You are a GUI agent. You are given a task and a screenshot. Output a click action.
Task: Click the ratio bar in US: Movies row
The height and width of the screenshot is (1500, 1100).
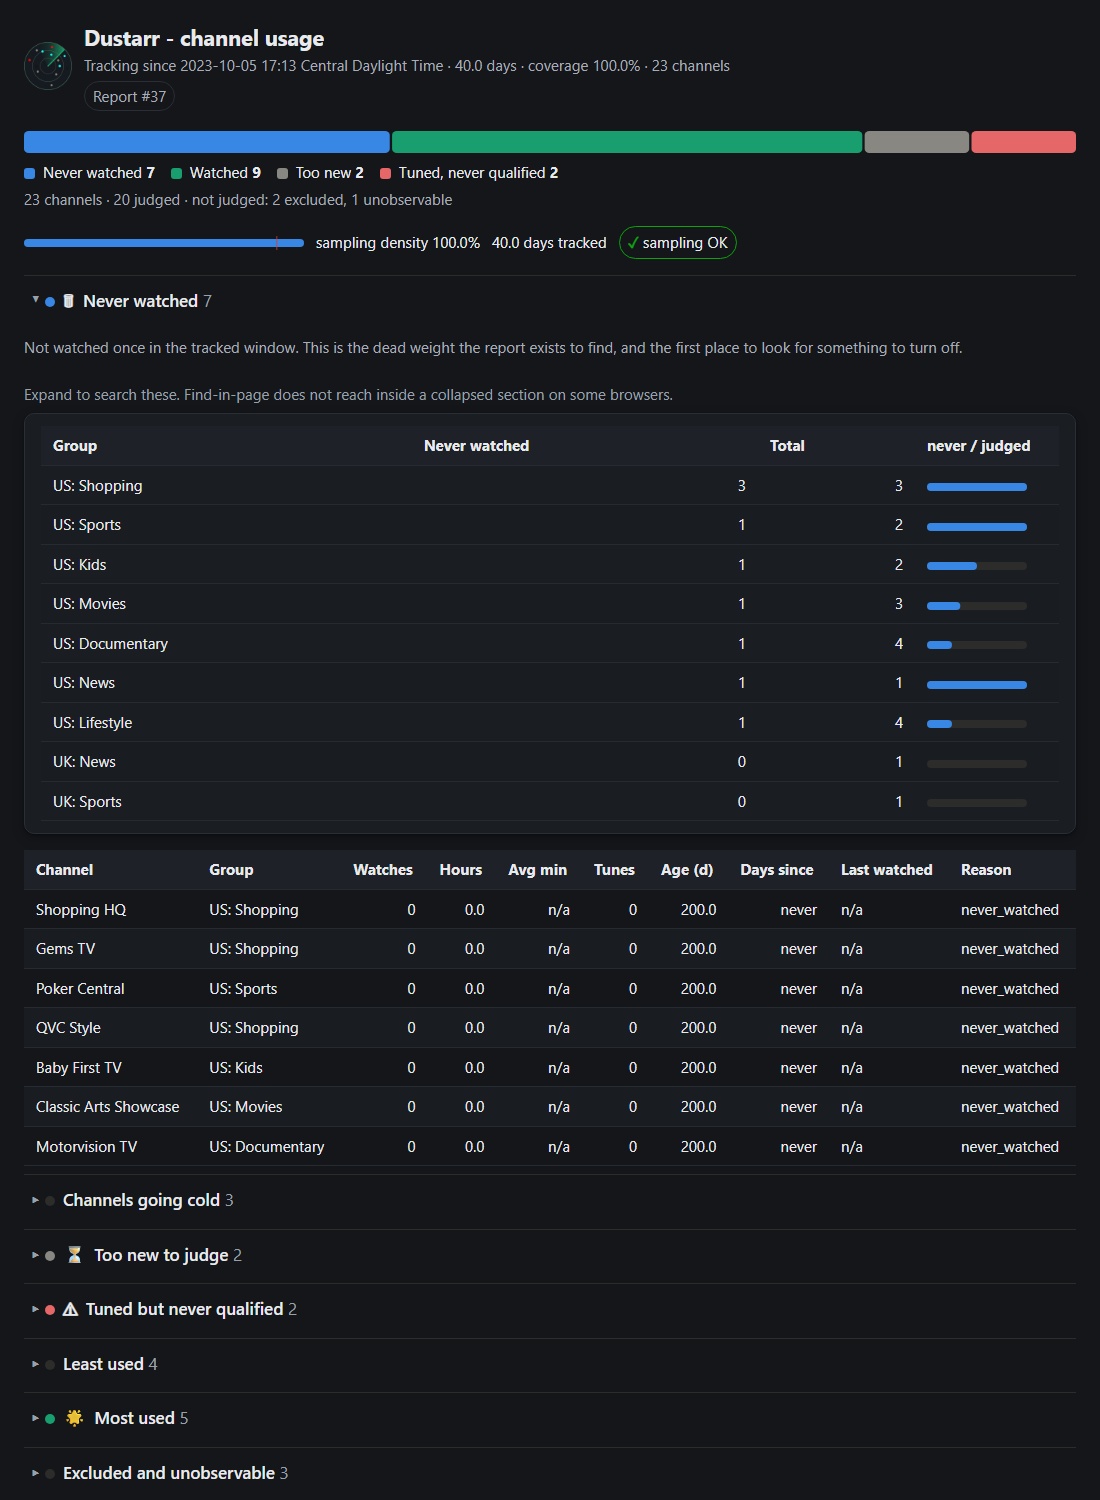977,605
